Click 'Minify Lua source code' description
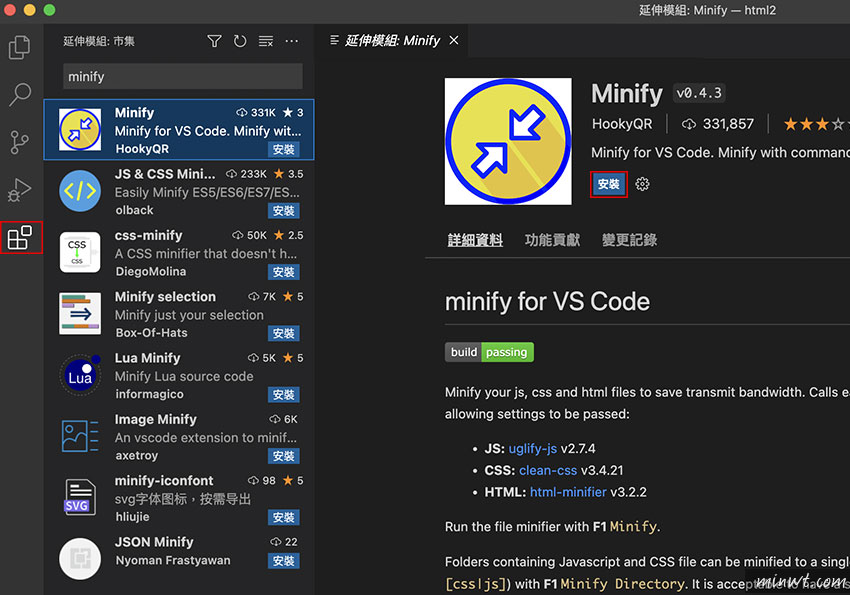The height and width of the screenshot is (595, 850). (184, 376)
